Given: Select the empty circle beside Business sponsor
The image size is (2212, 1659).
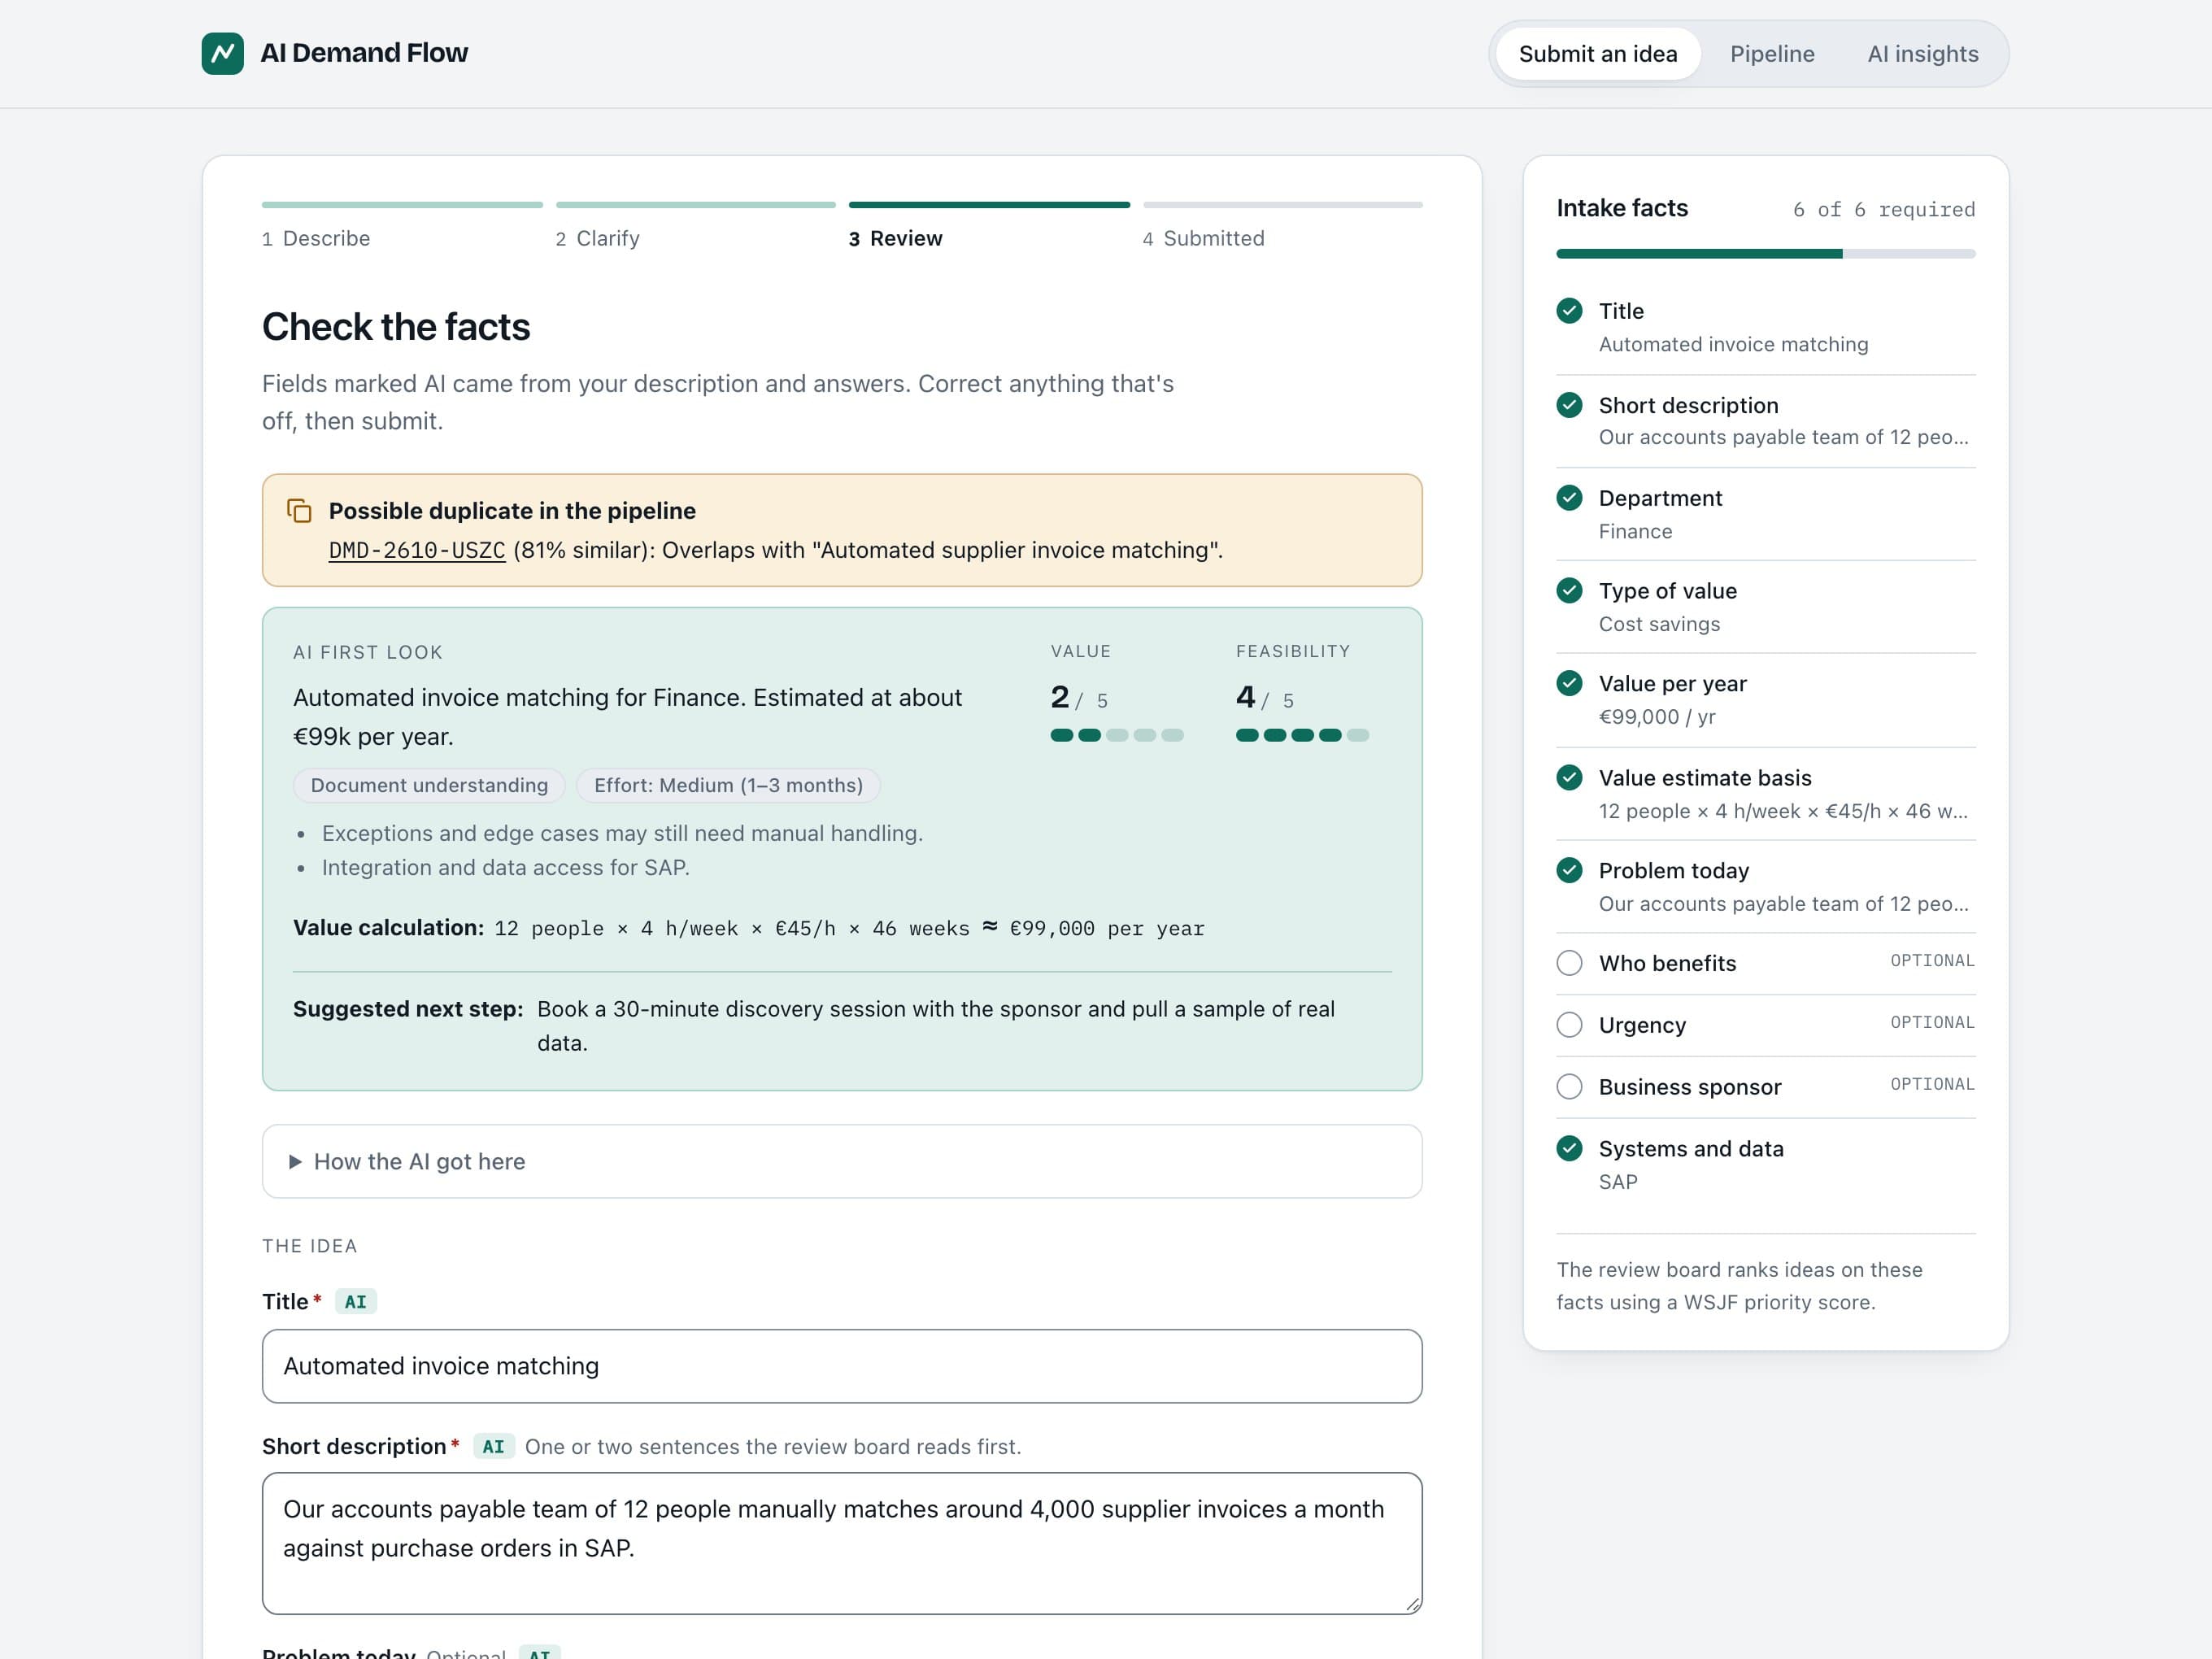Looking at the screenshot, I should pos(1569,1088).
